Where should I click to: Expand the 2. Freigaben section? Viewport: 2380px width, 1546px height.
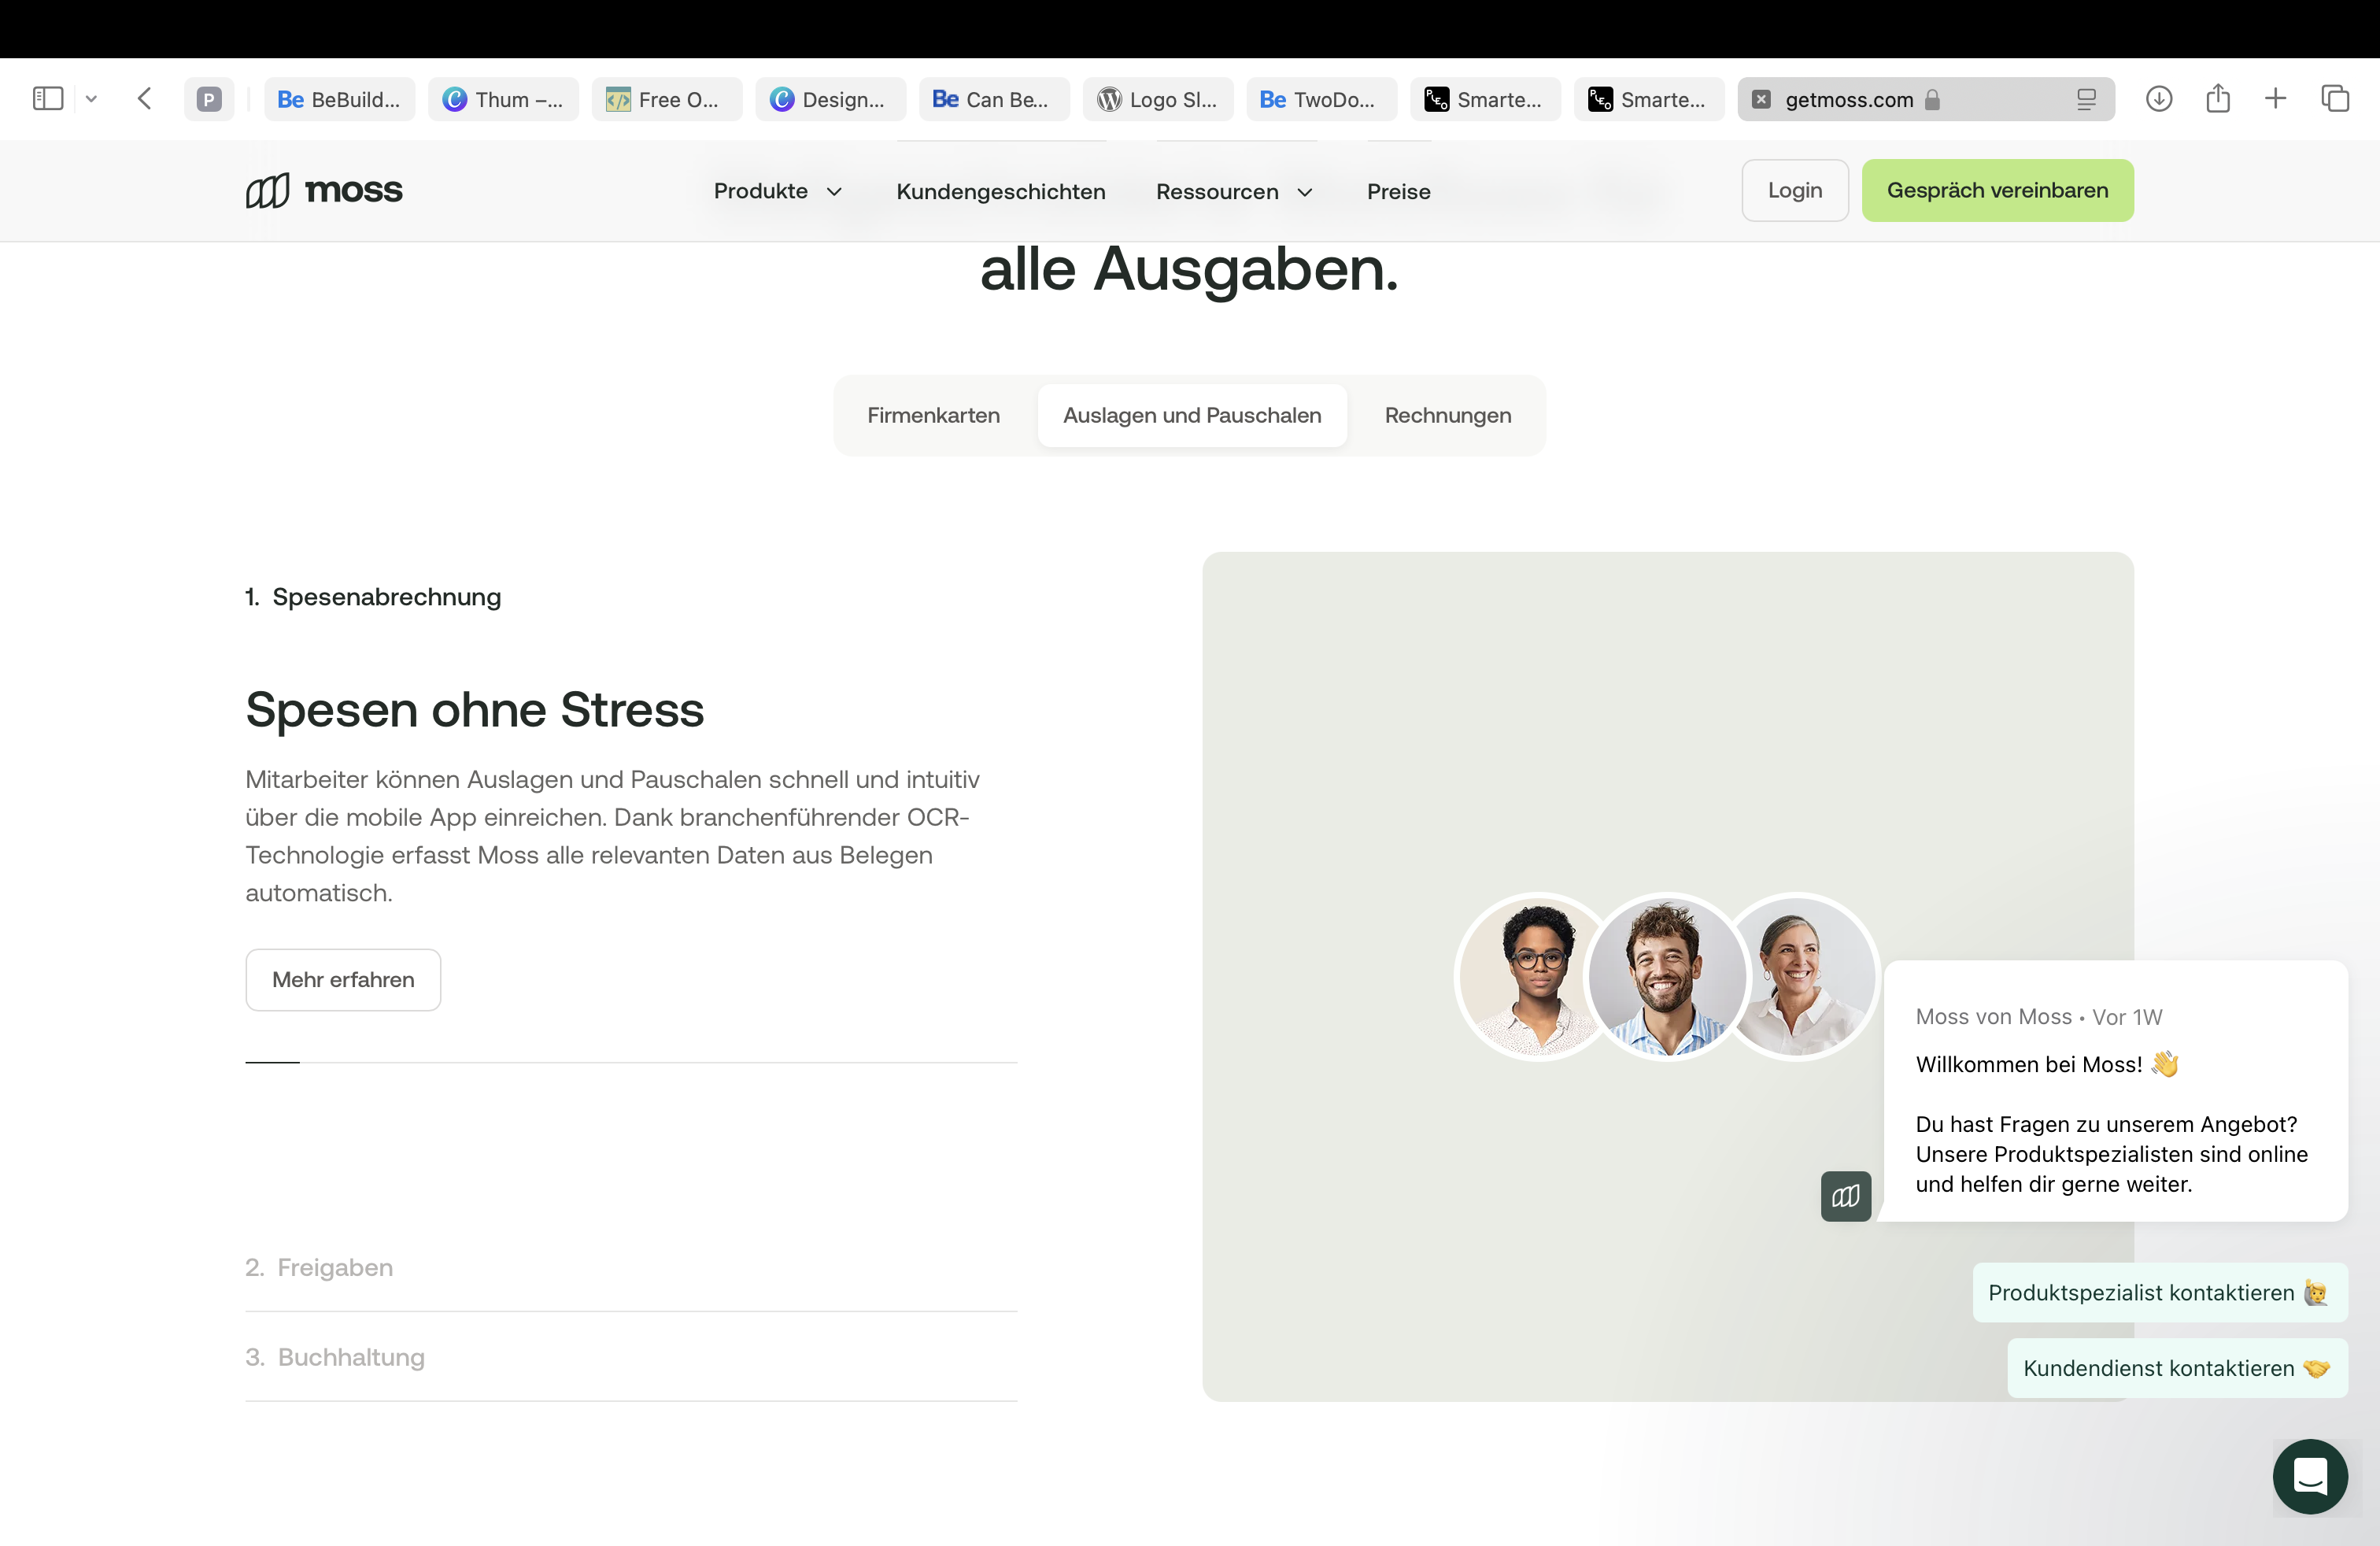(x=631, y=1267)
